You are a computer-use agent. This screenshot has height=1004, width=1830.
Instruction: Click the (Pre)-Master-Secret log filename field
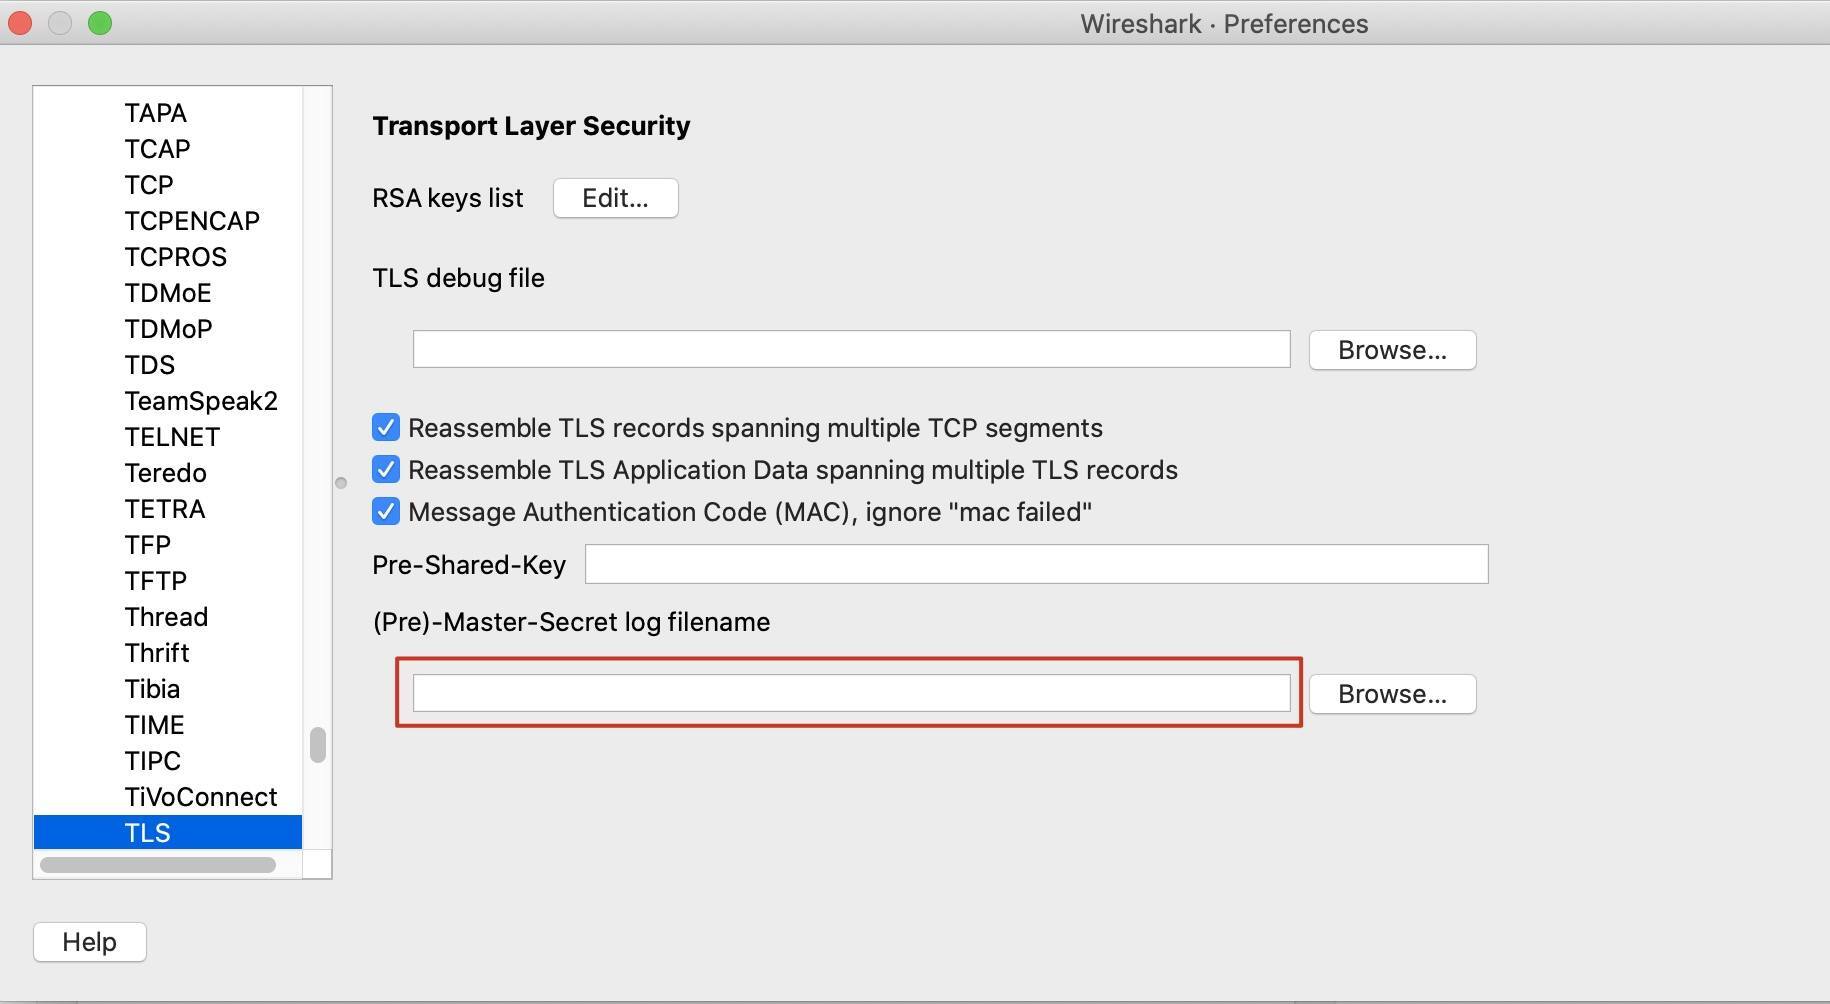tap(851, 693)
